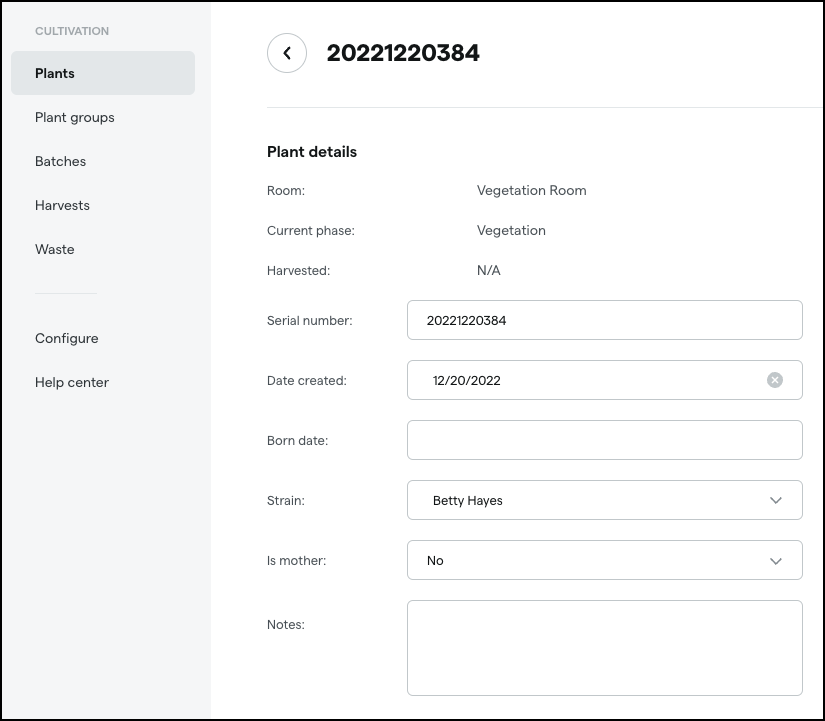
Task: Click the empty Born date field
Action: coord(605,440)
